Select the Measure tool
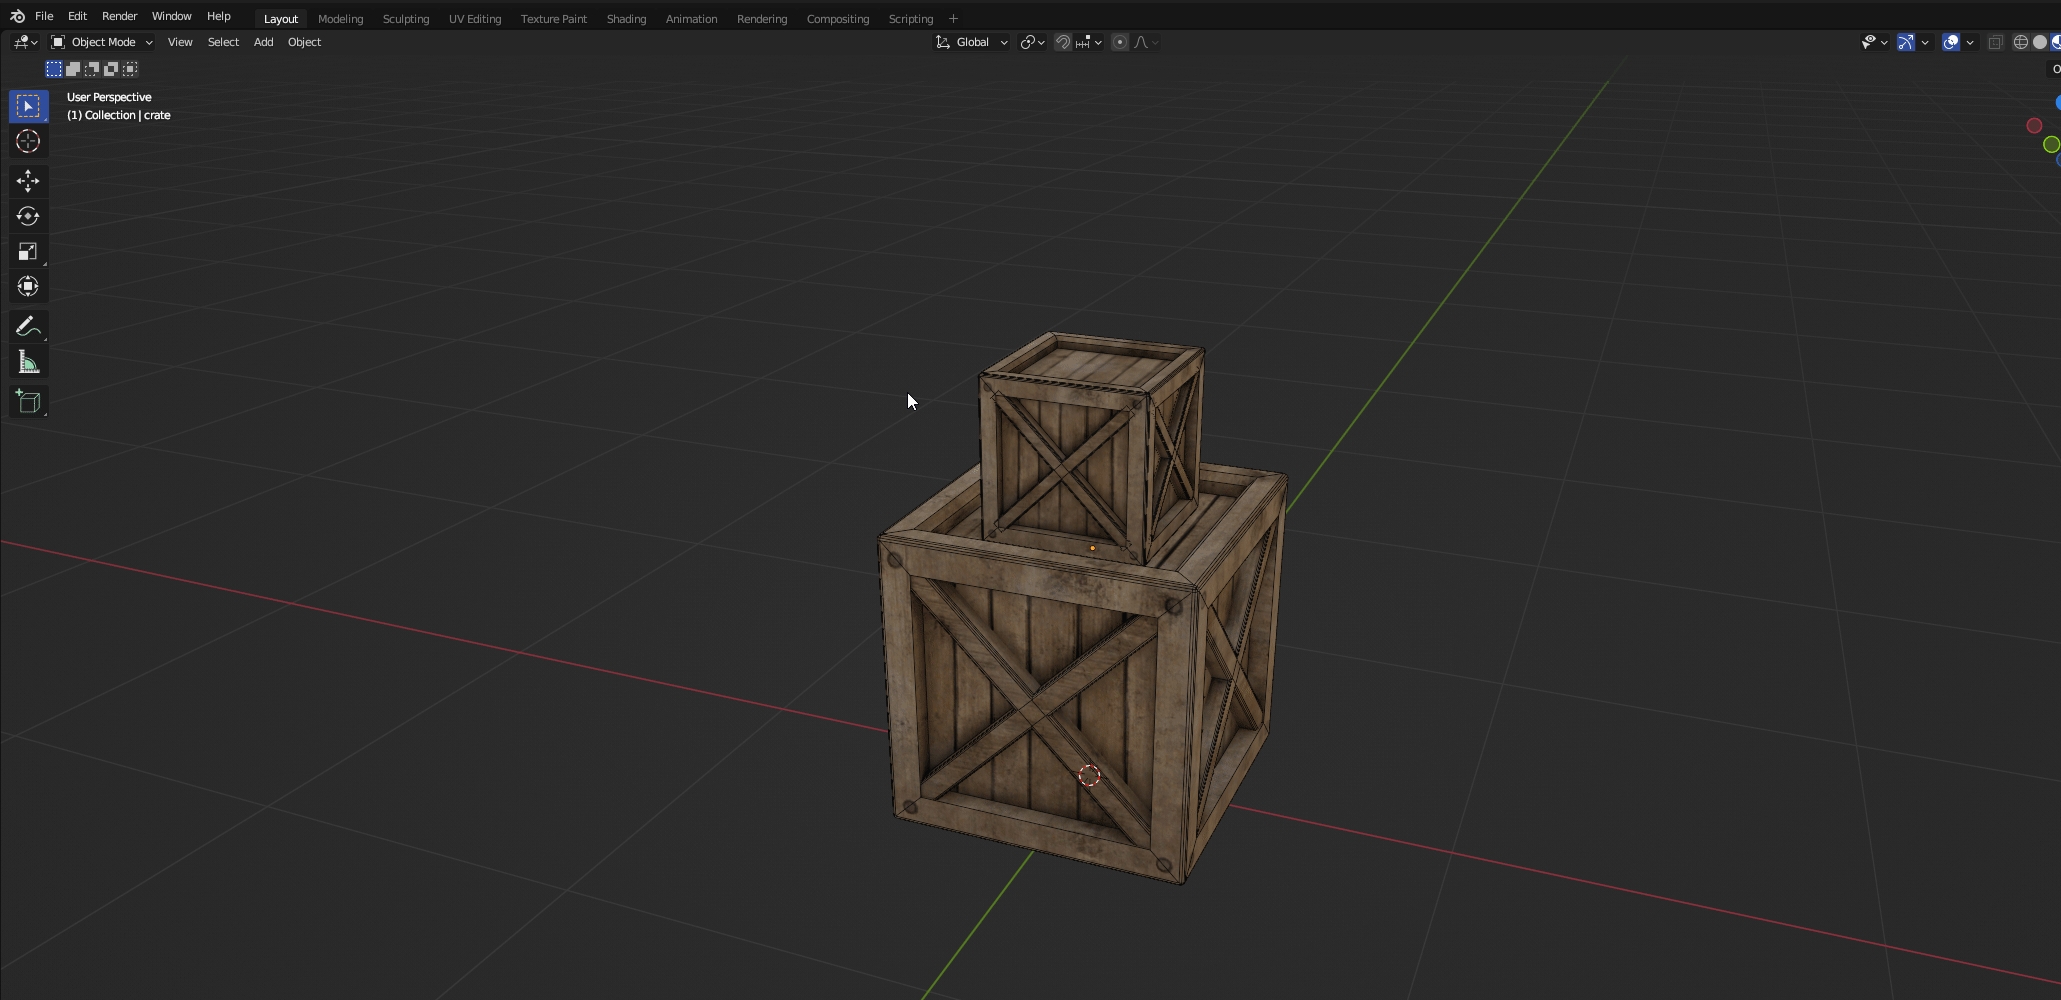Viewport: 2061px width, 1000px height. 28,363
